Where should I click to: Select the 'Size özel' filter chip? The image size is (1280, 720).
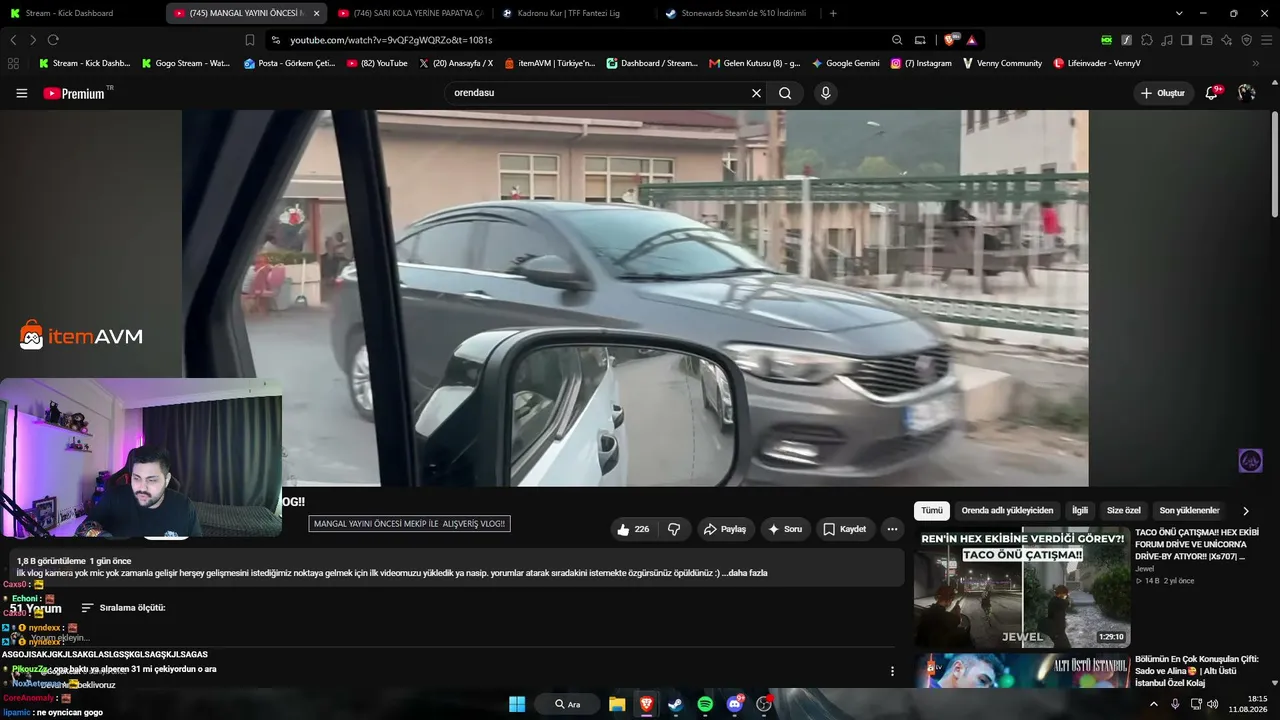(x=1124, y=511)
